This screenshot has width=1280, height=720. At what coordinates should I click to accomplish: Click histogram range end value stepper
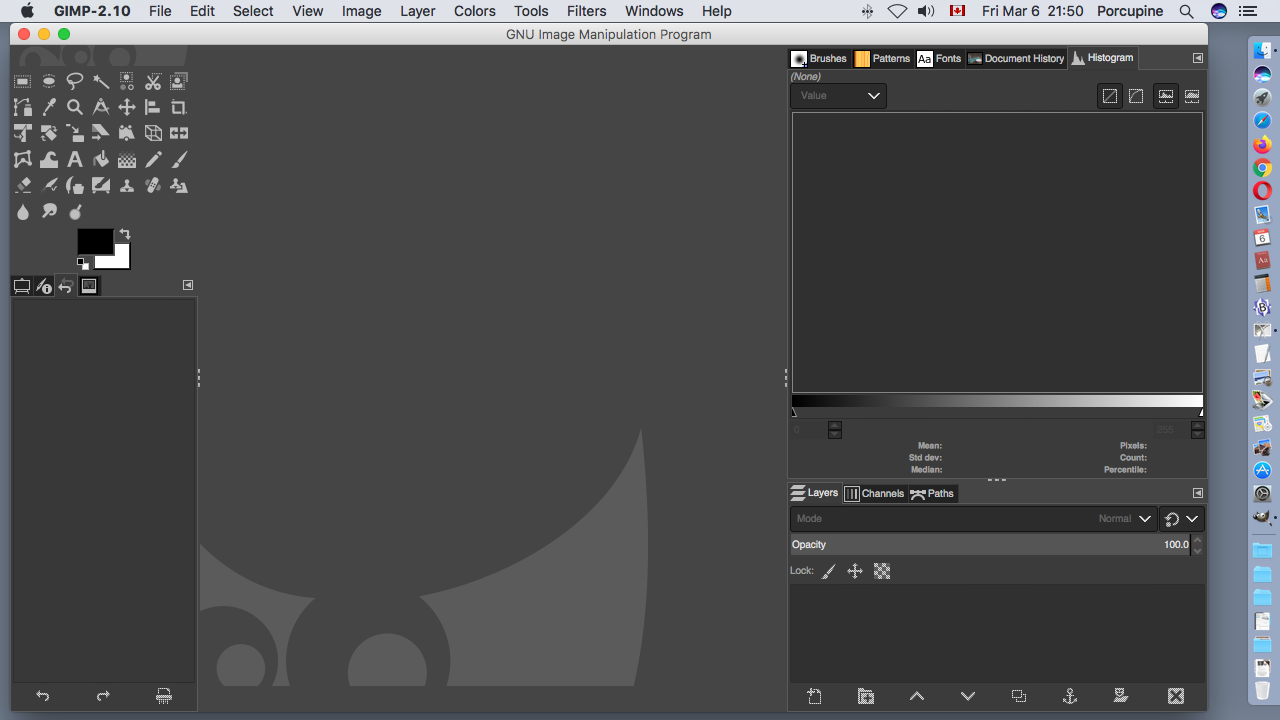tap(1197, 430)
